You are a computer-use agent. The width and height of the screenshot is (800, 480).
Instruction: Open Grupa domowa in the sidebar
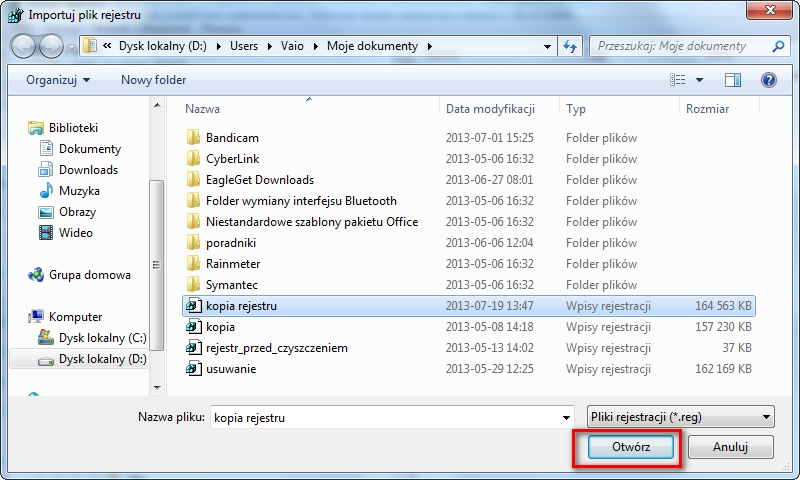[x=90, y=275]
